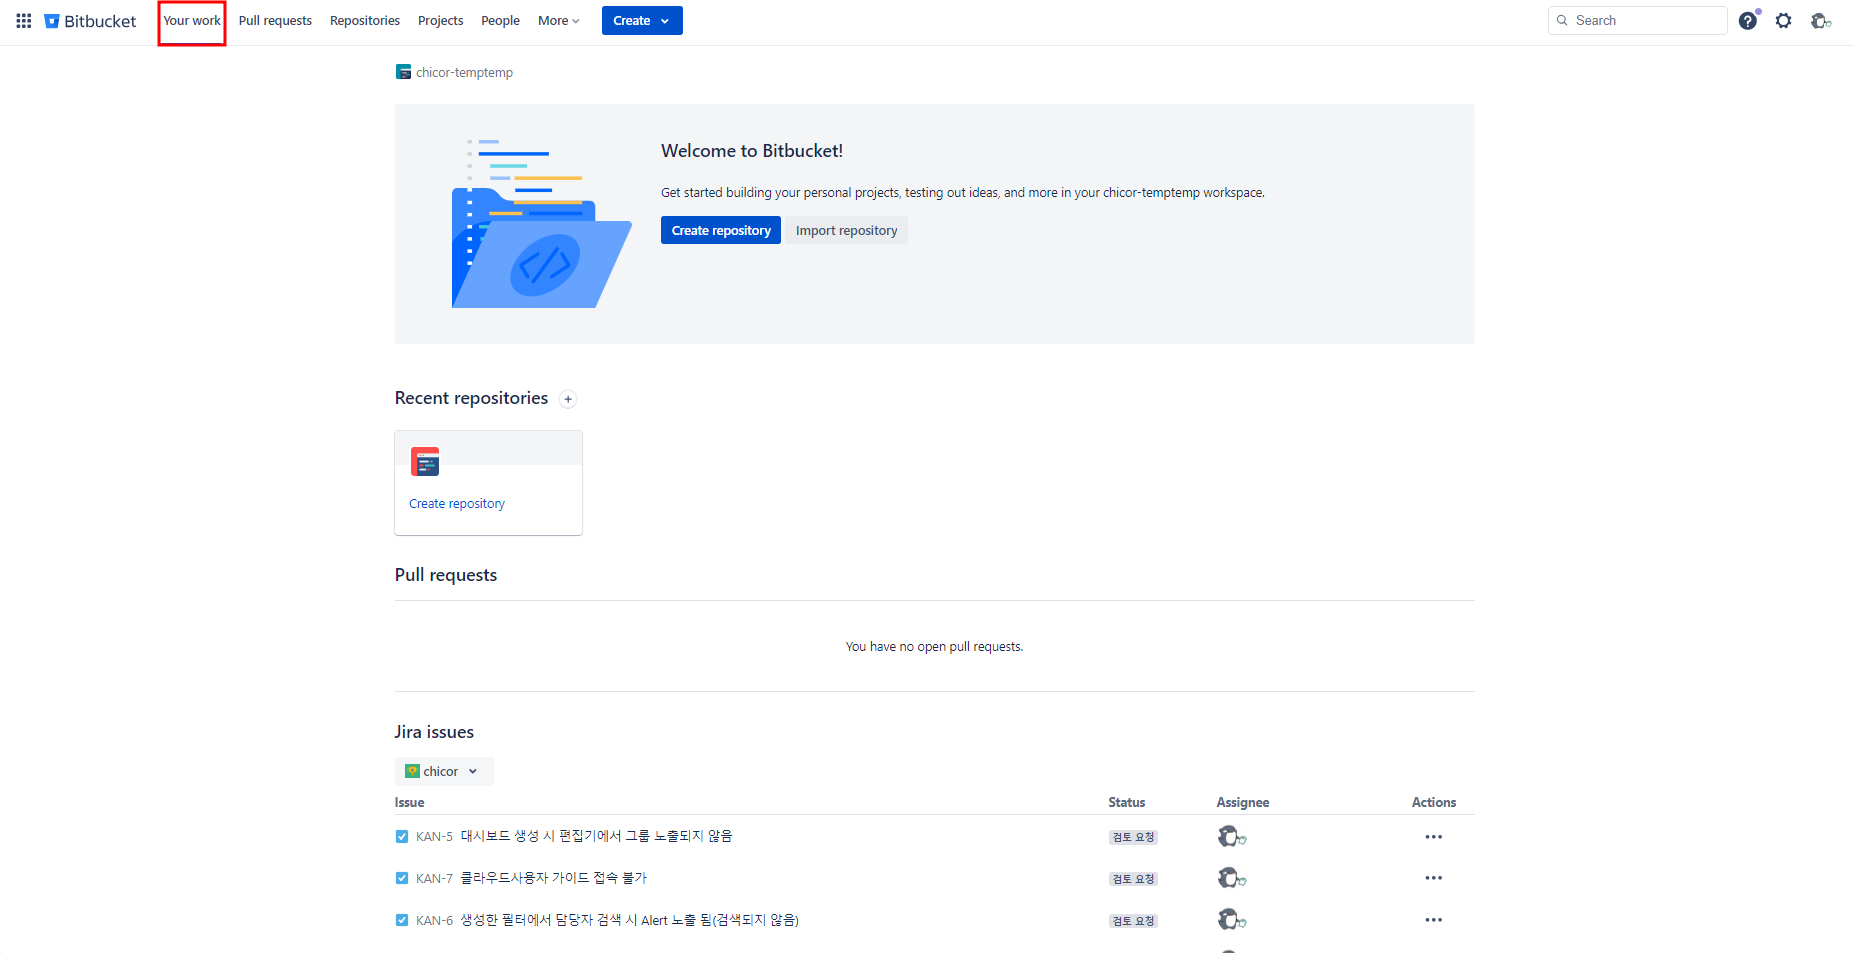Go to Pull requests in top navigation
The image size is (1854, 953).
(x=275, y=21)
